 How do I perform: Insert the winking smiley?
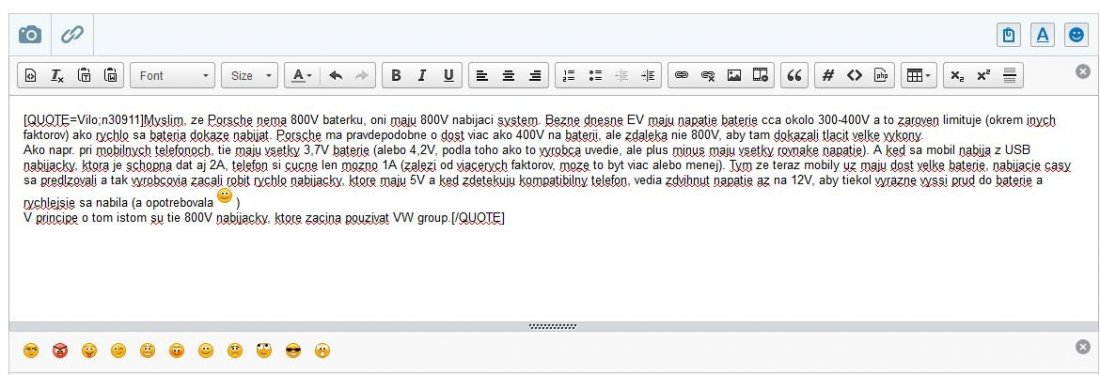click(119, 350)
